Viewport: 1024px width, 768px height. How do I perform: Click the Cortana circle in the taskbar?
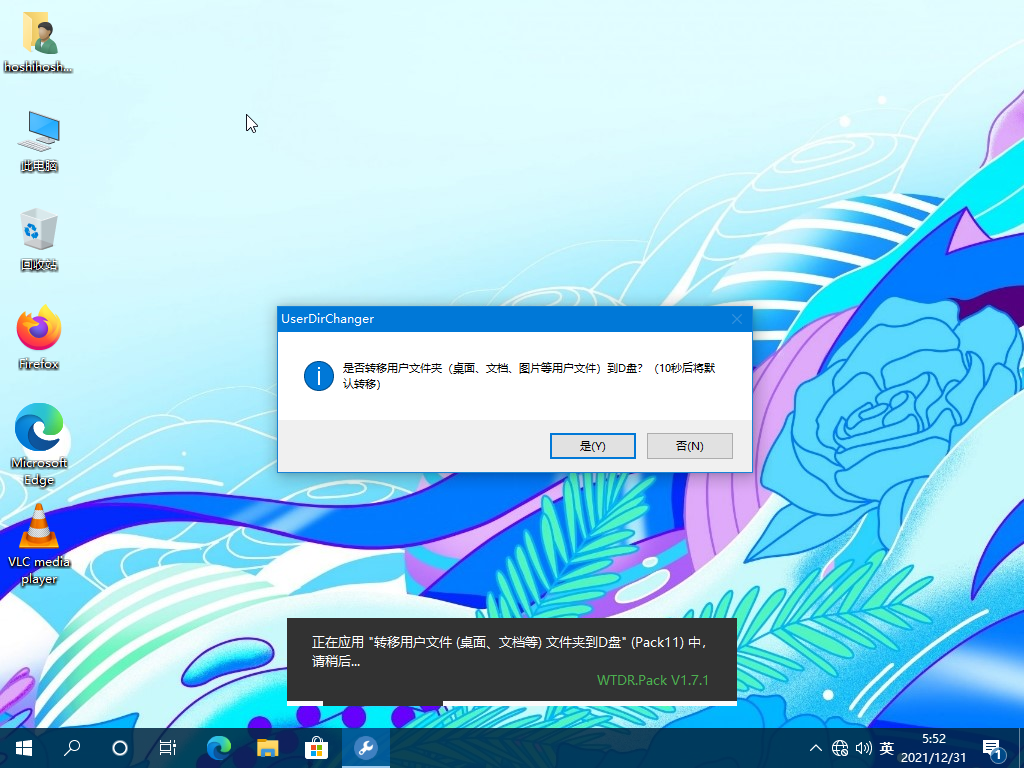coord(120,748)
